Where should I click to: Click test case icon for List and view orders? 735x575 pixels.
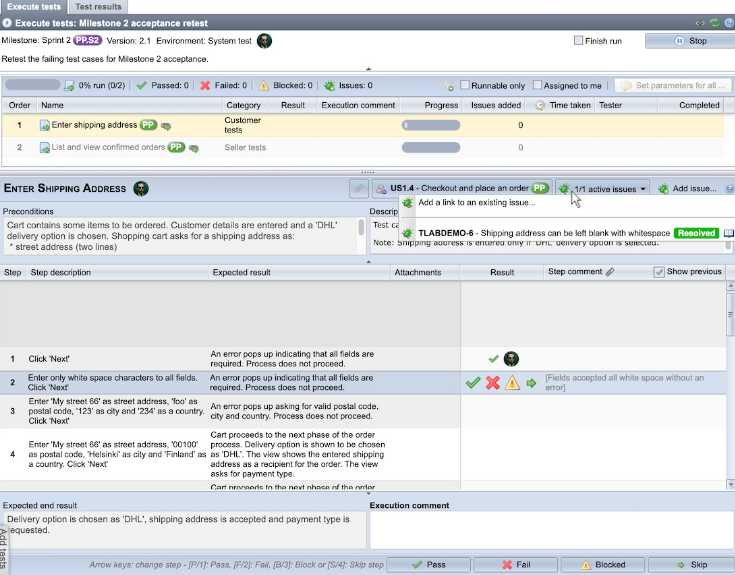click(x=45, y=148)
